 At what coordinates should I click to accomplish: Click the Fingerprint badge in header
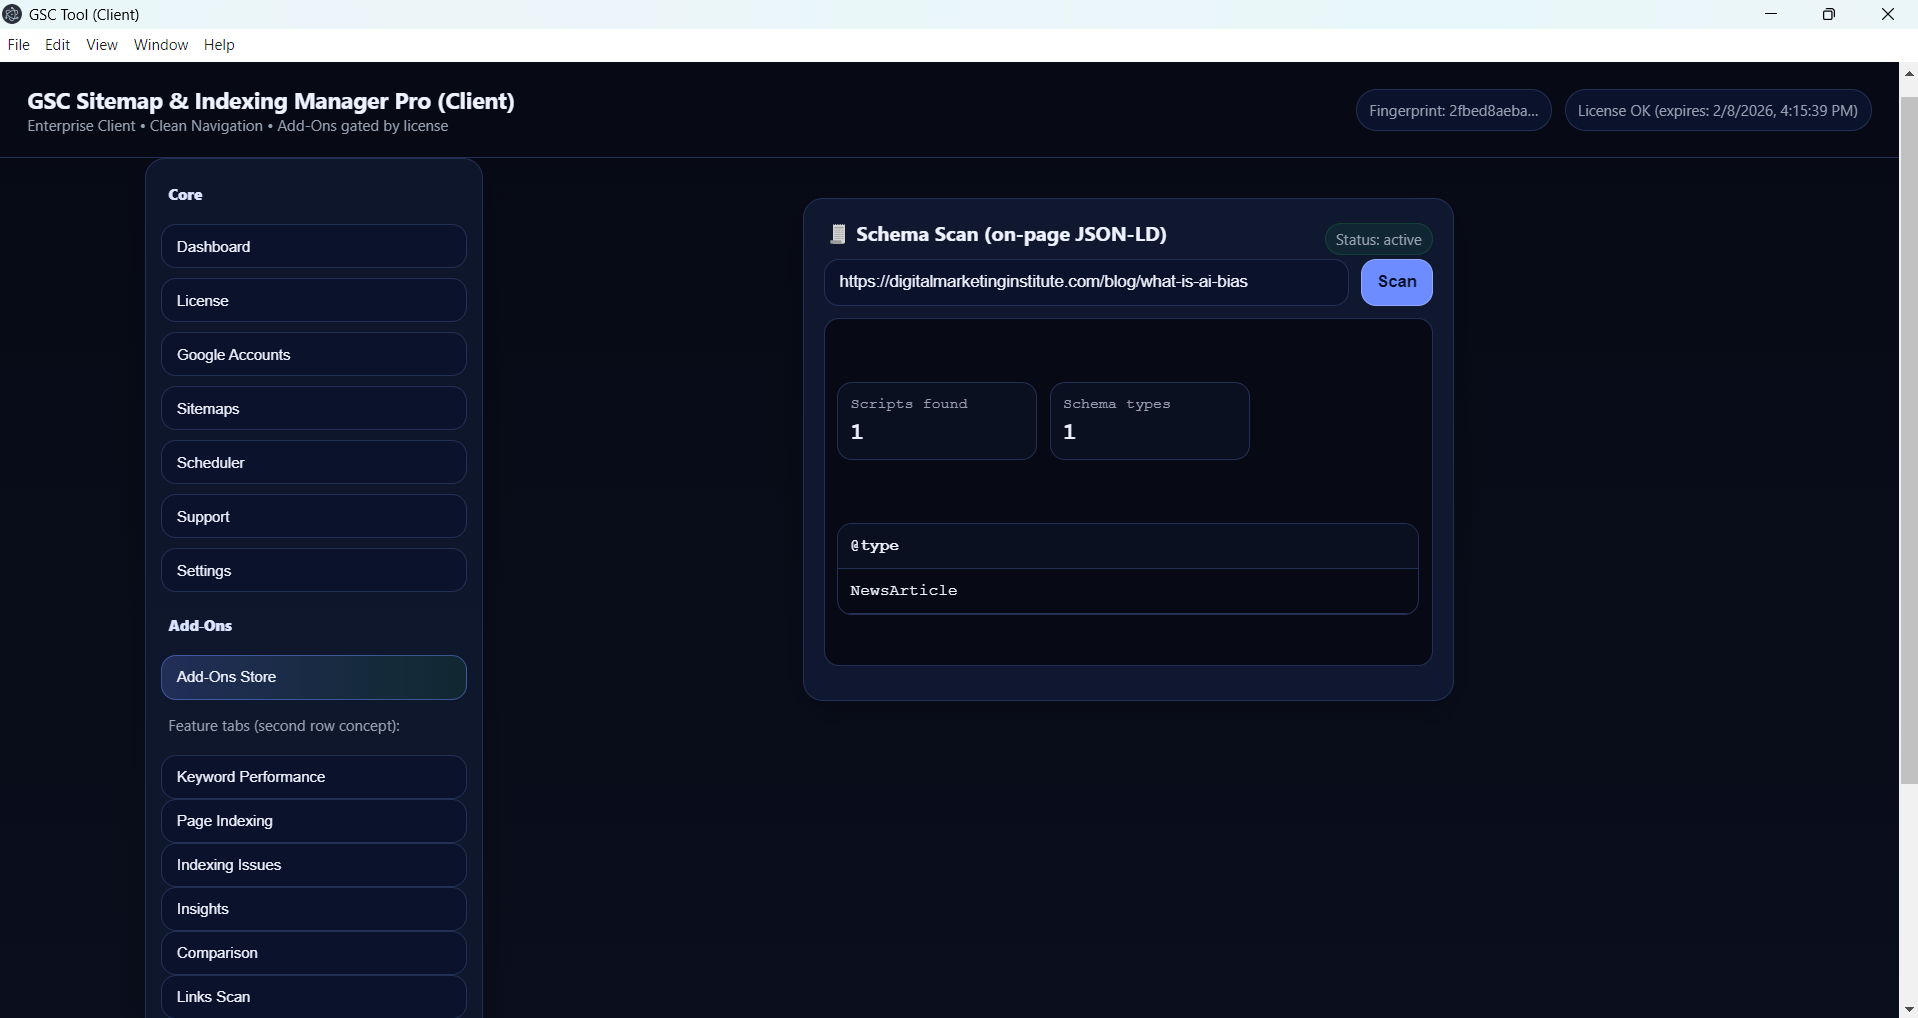pos(1453,111)
